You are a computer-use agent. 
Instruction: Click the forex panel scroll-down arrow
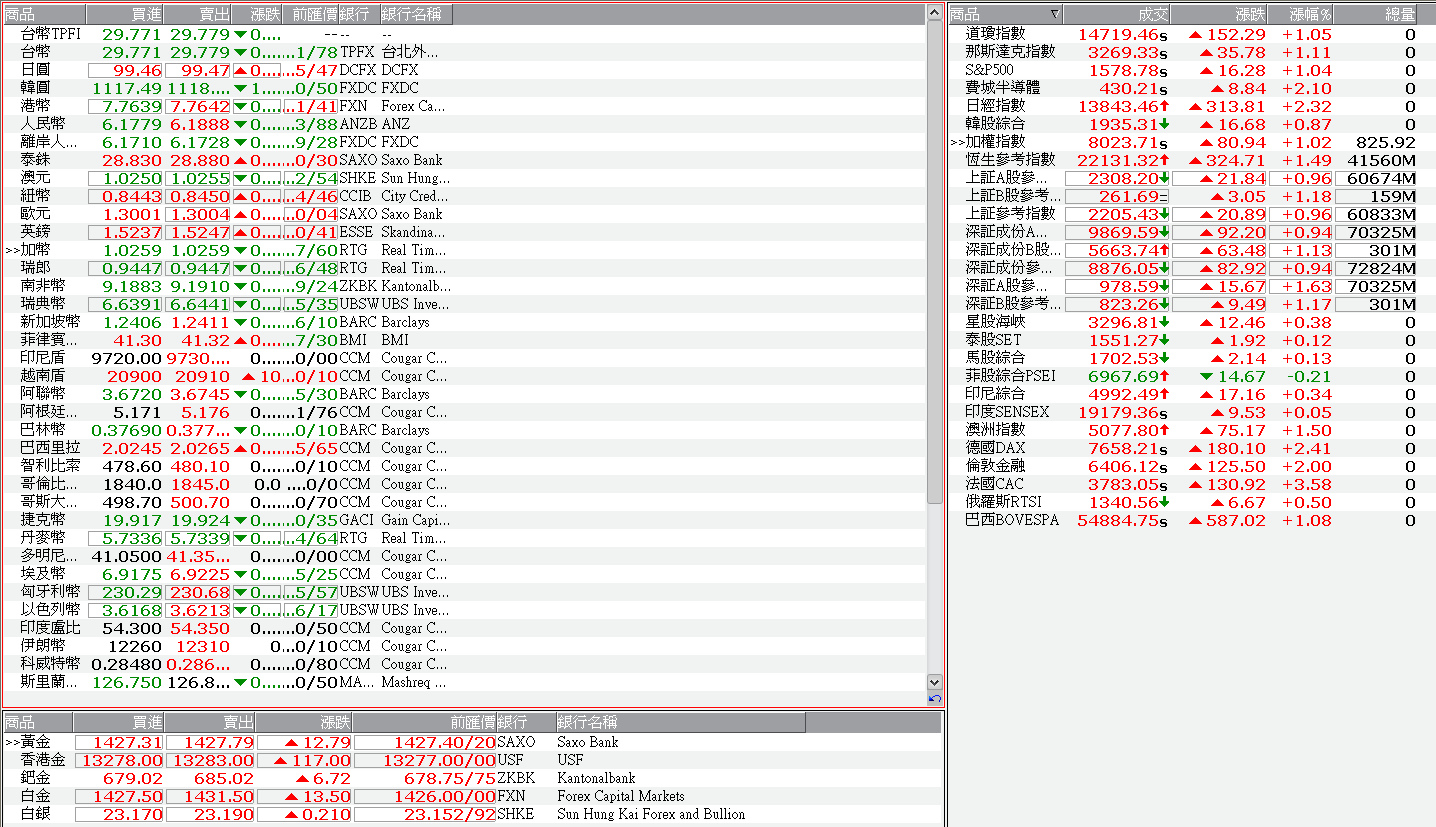[x=935, y=683]
